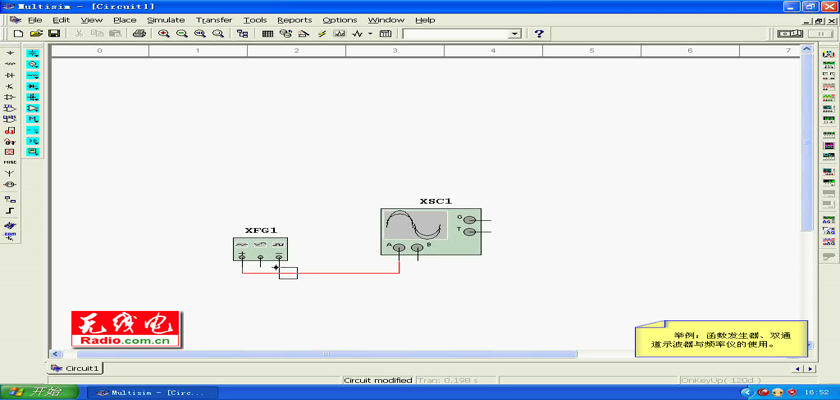This screenshot has width=840, height=400.
Task: Open the Simulate menu
Action: point(166,20)
